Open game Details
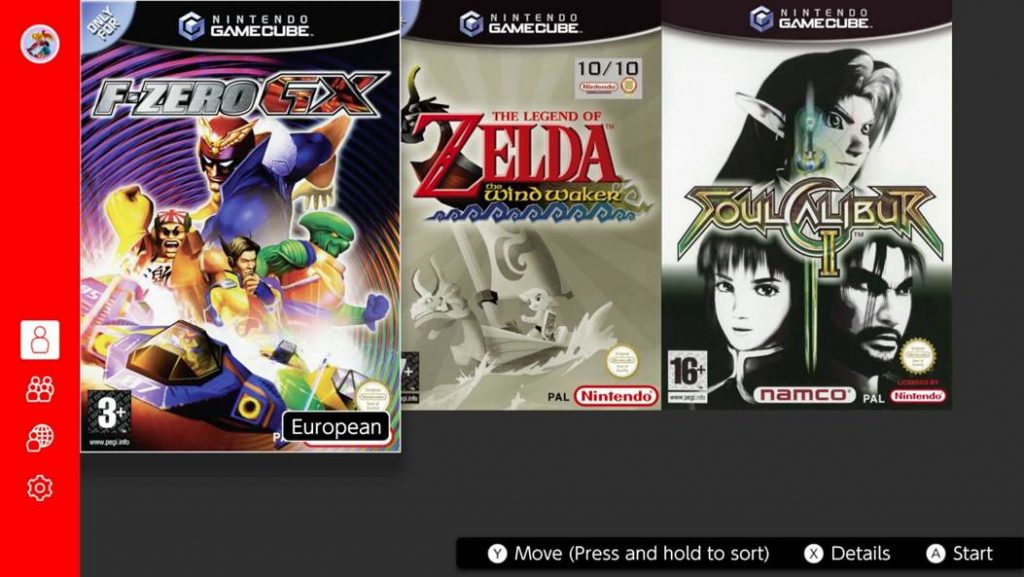This screenshot has width=1024, height=577. pos(860,554)
